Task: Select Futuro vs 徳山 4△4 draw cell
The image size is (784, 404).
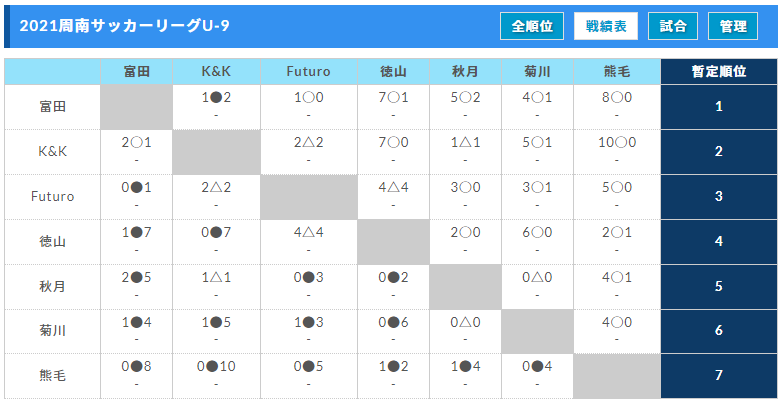Action: pos(394,188)
